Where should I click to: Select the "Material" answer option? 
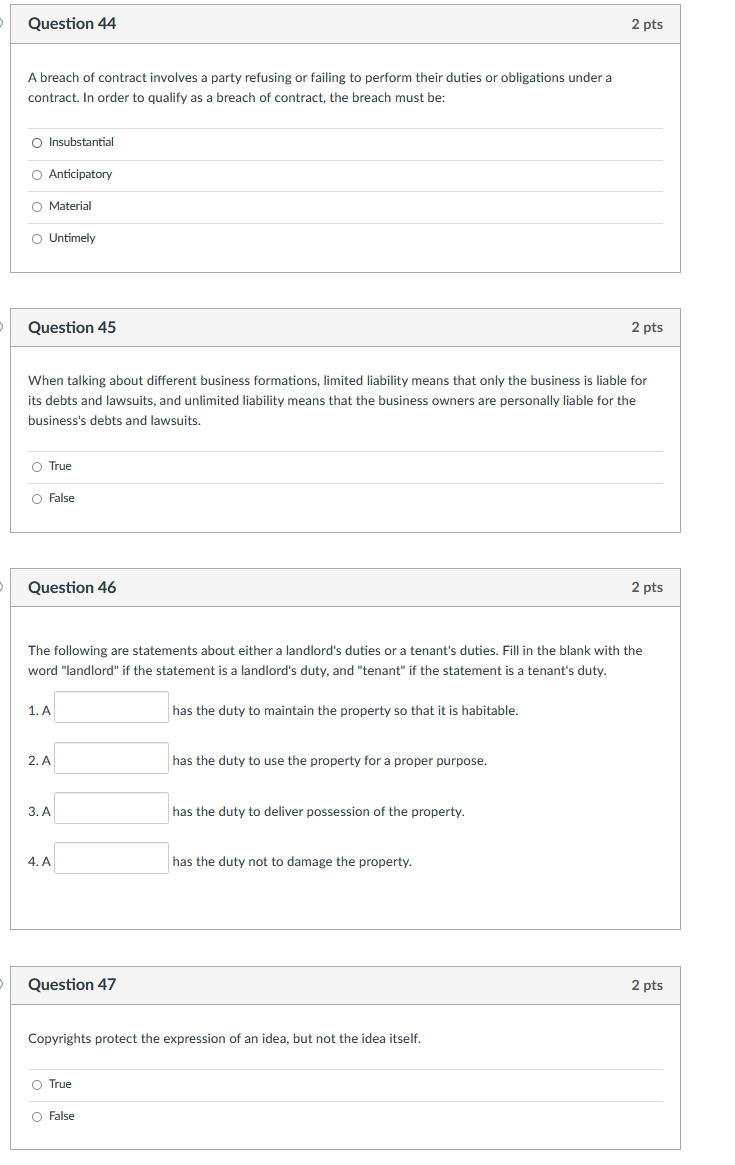point(36,206)
